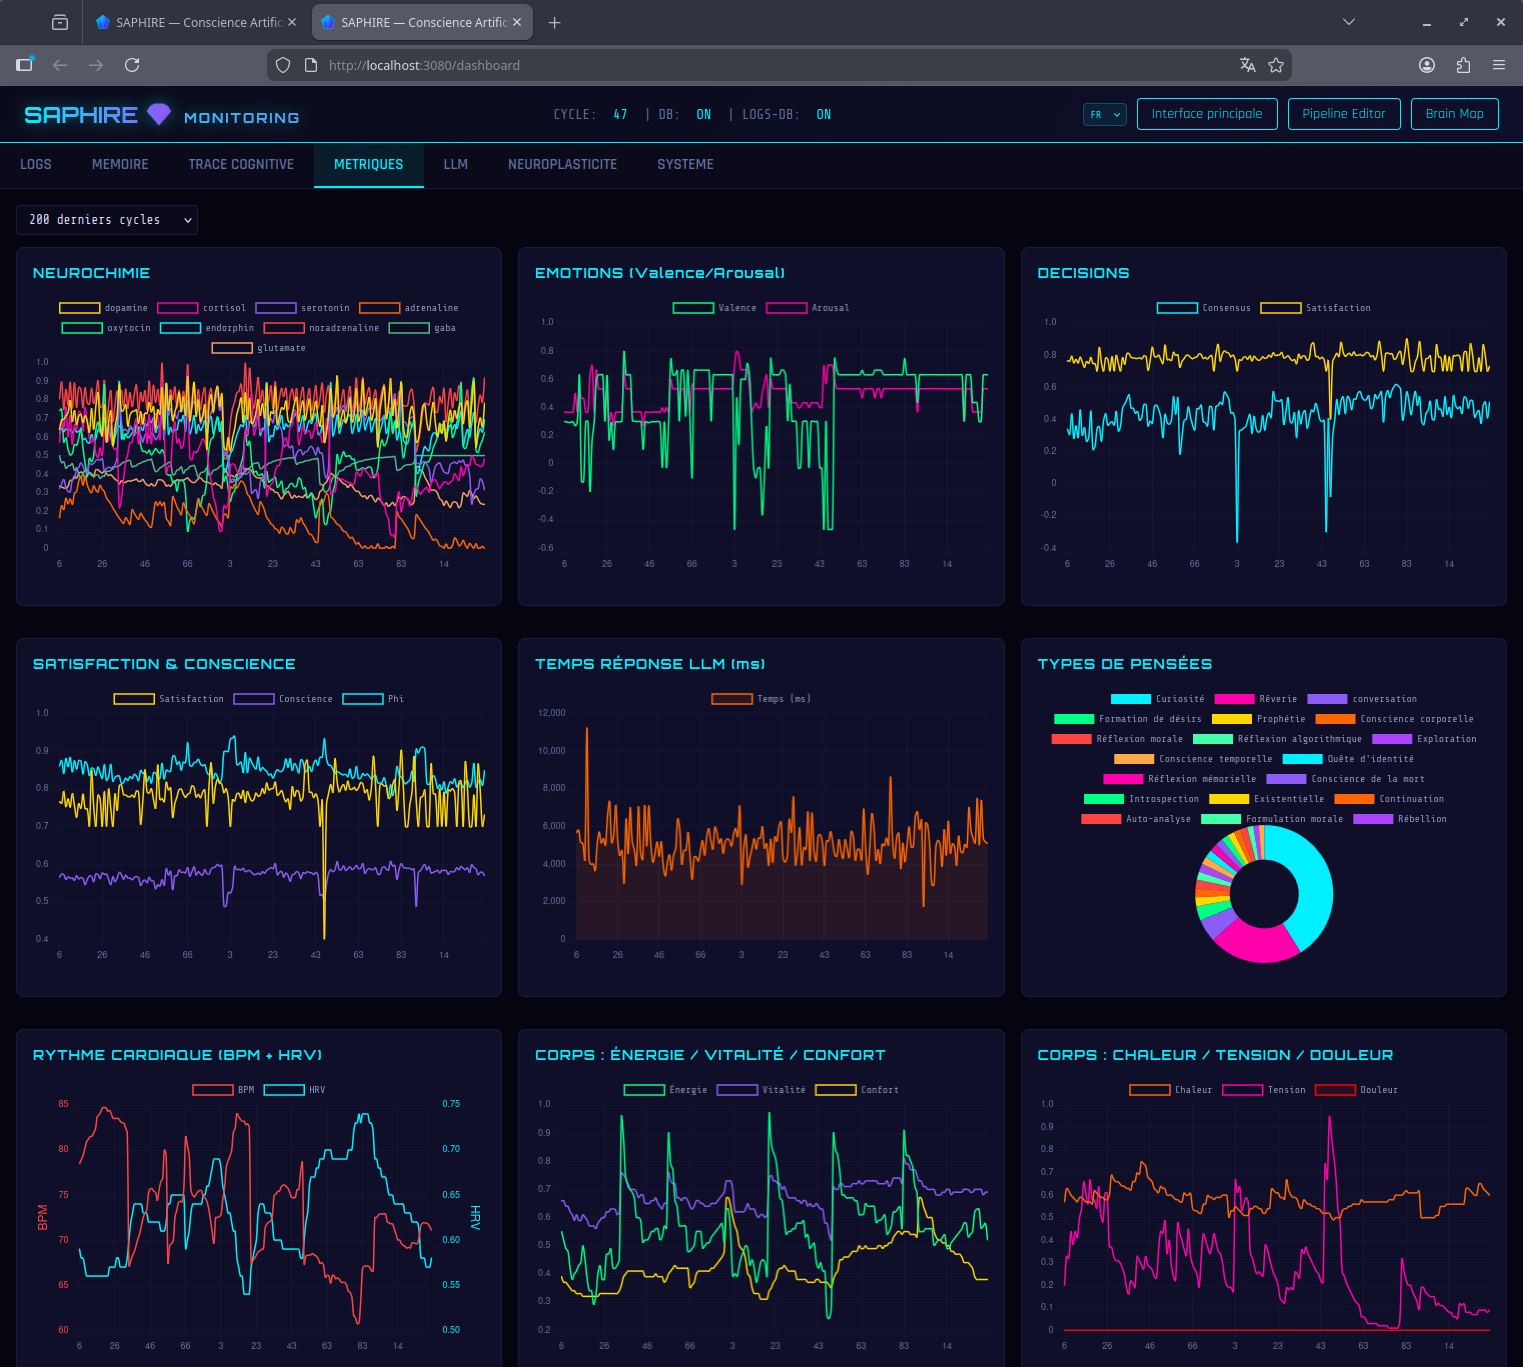
Task: Open the Brain Map view
Action: tap(1454, 113)
